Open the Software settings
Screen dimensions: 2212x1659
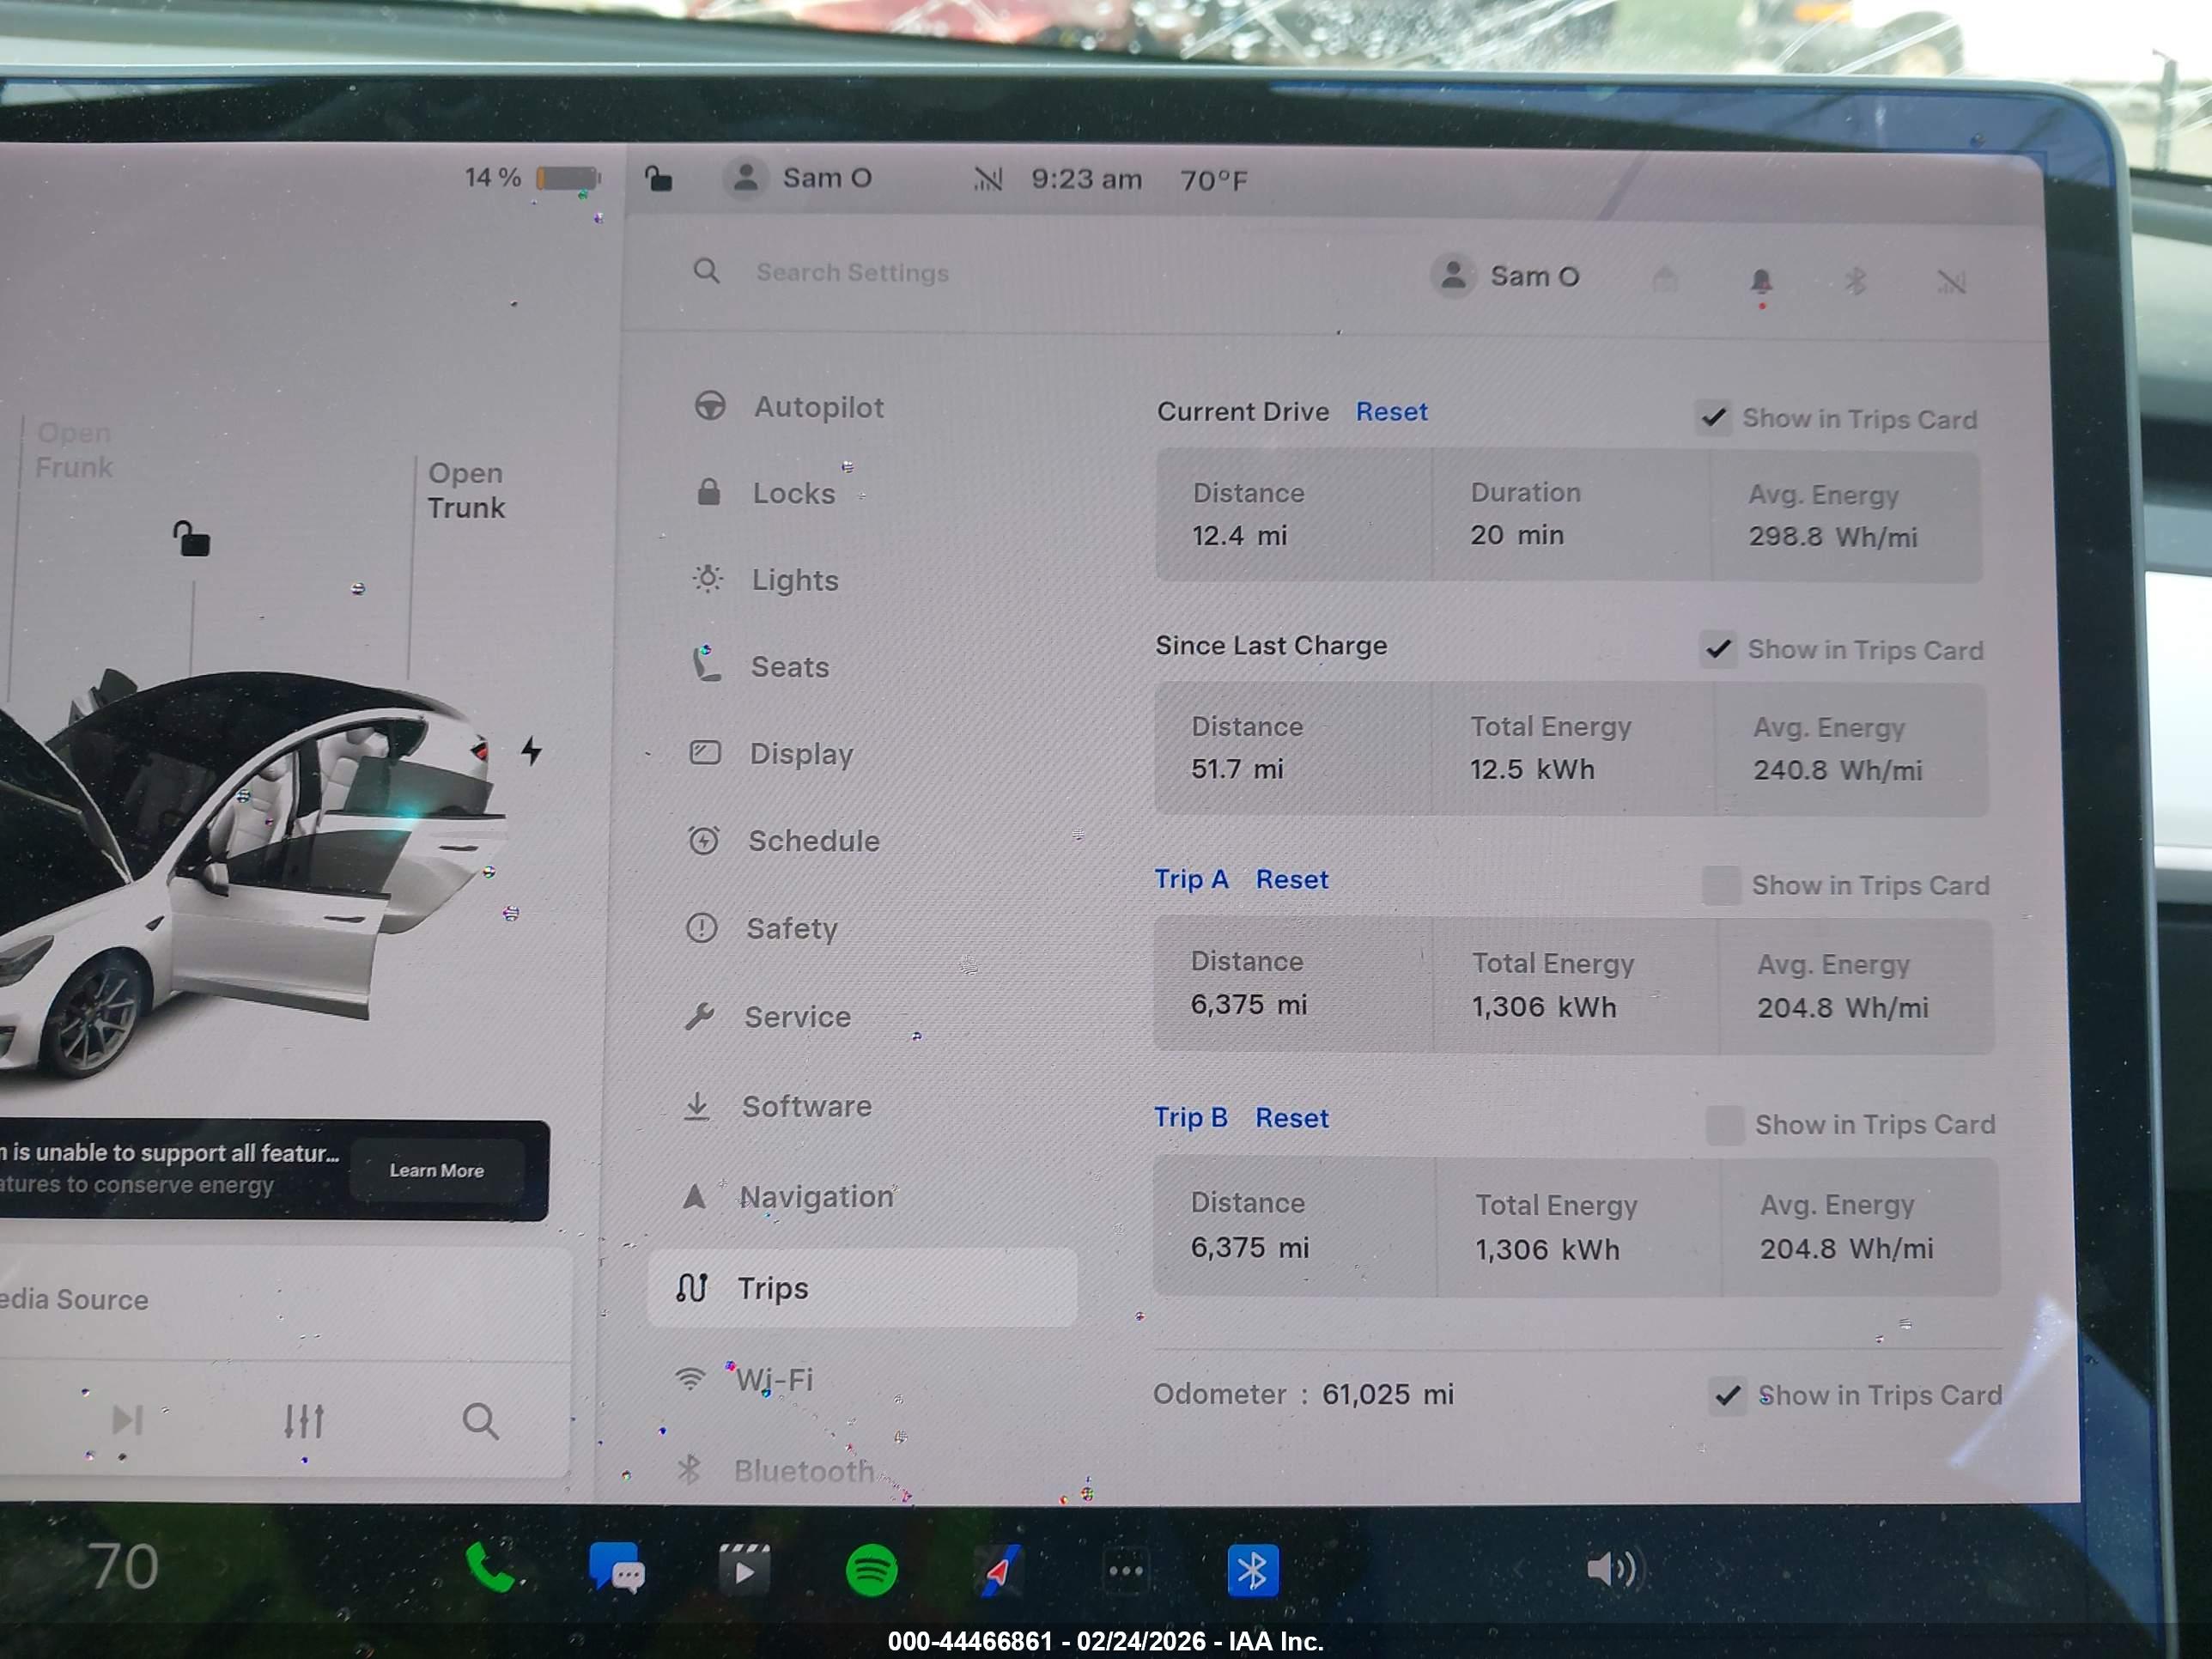coord(777,1106)
